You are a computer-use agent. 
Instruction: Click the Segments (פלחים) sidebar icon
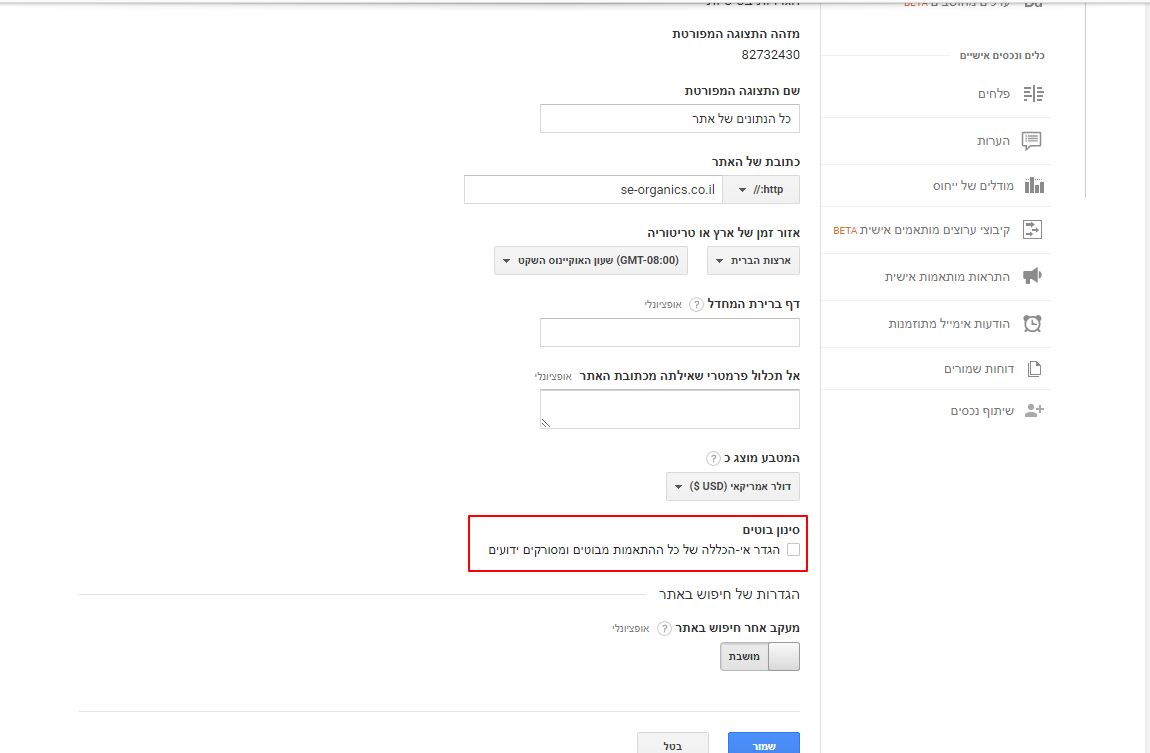pos(1033,94)
